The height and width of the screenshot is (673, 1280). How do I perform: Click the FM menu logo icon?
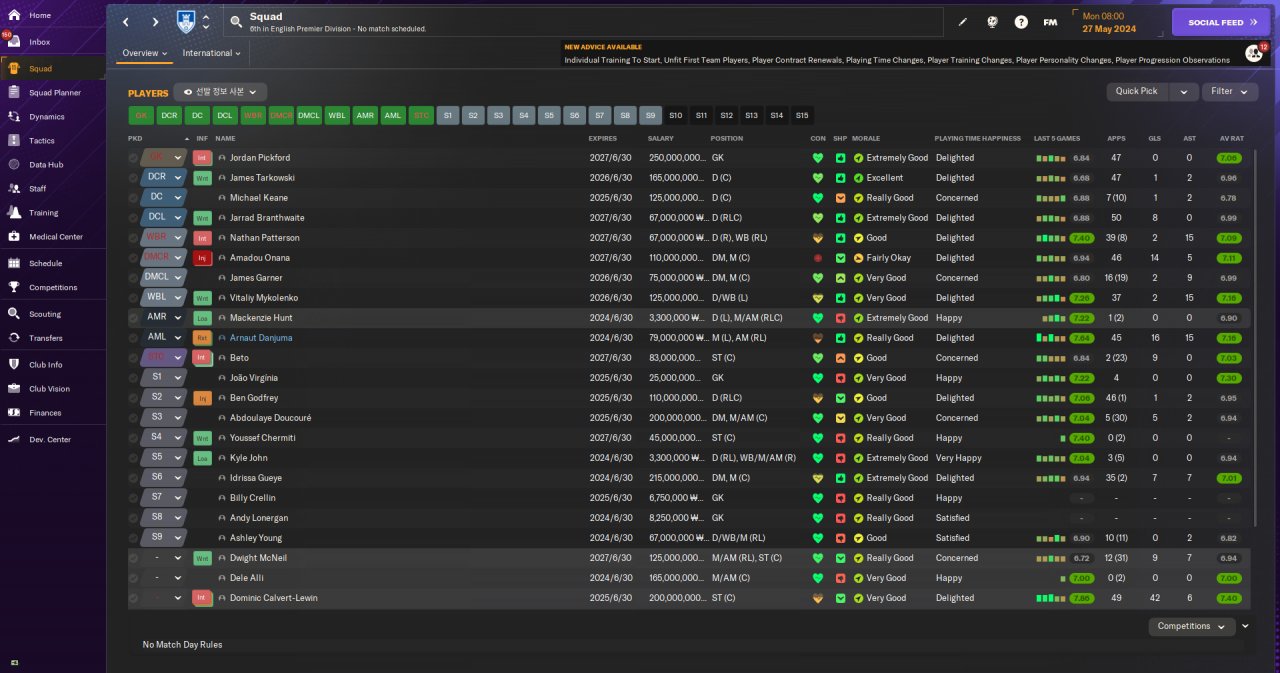pos(1050,22)
